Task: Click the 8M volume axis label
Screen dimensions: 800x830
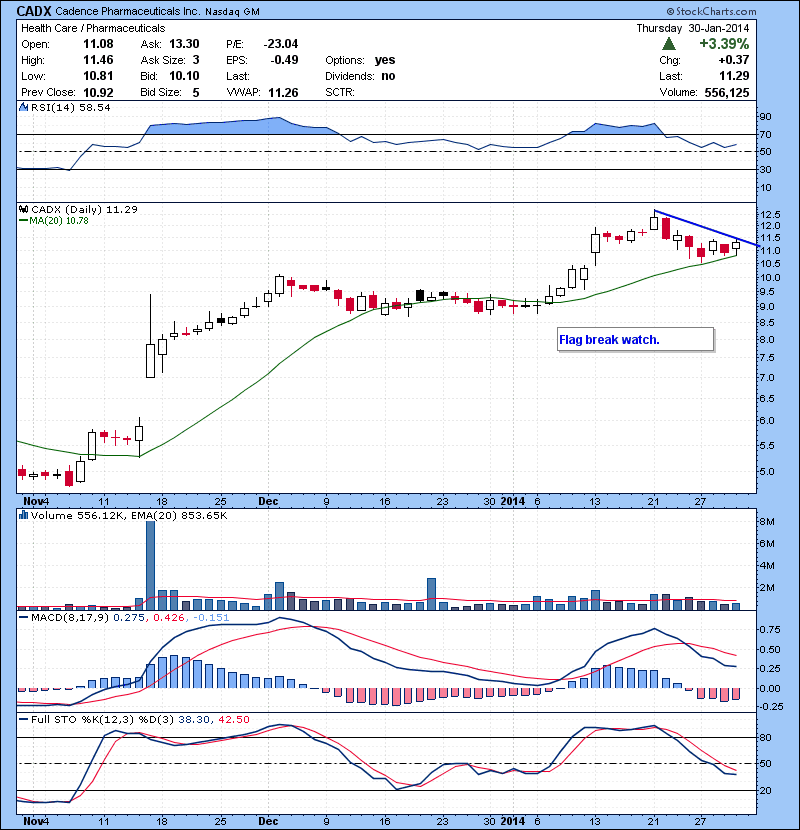Action: click(x=767, y=521)
